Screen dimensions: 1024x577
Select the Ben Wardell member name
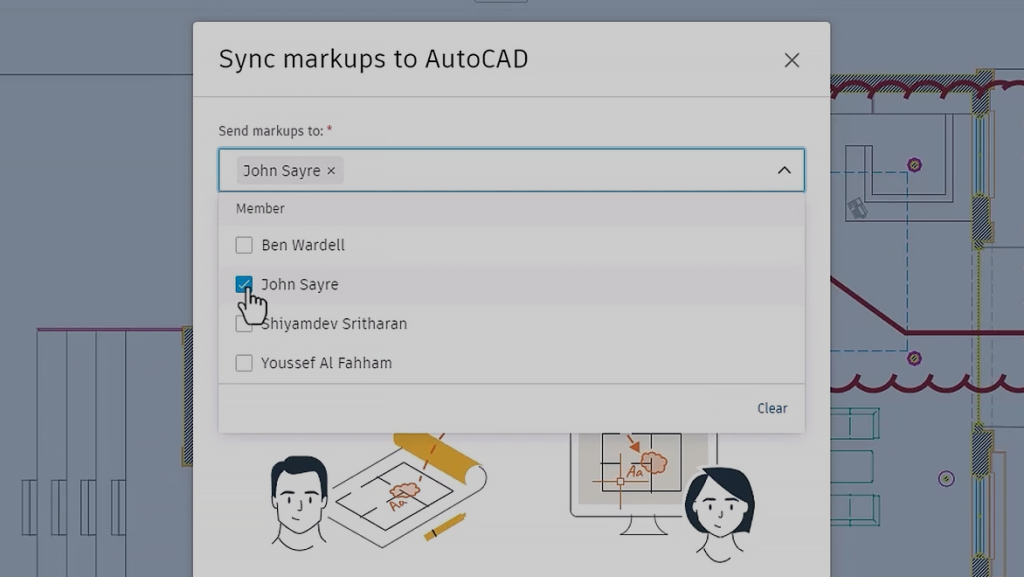(303, 245)
